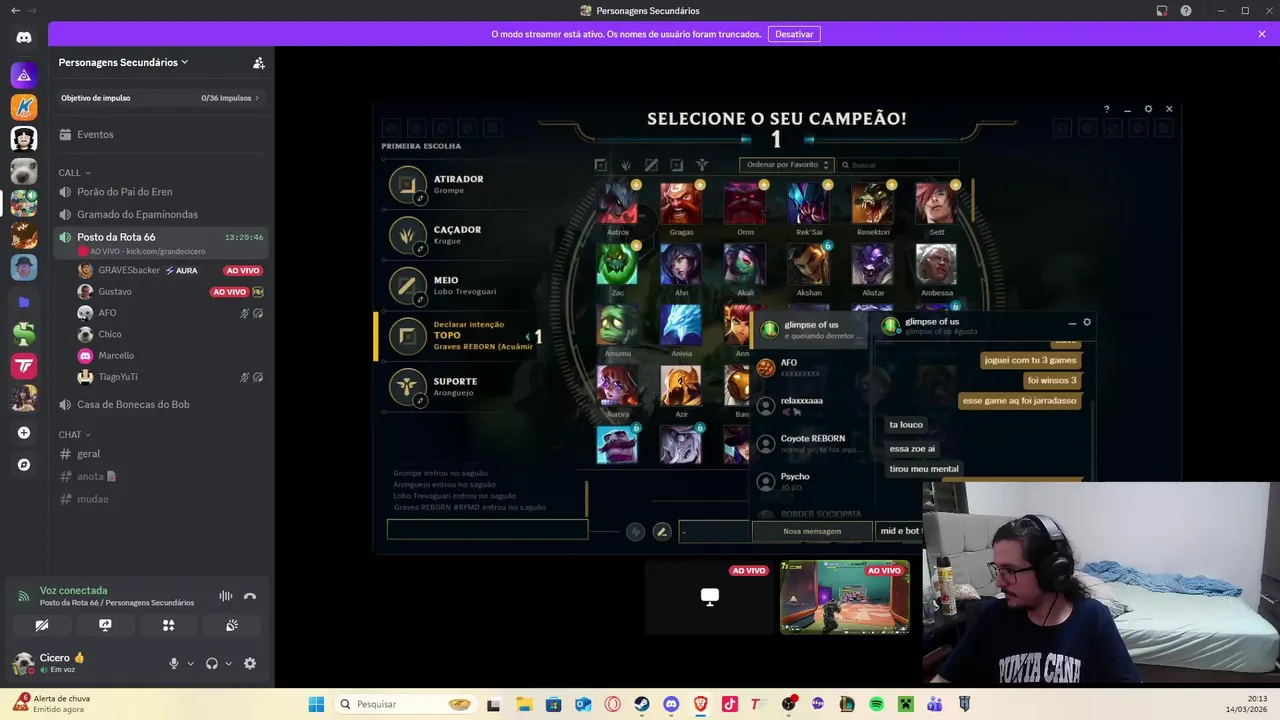Select the support role filter icon

(x=702, y=165)
